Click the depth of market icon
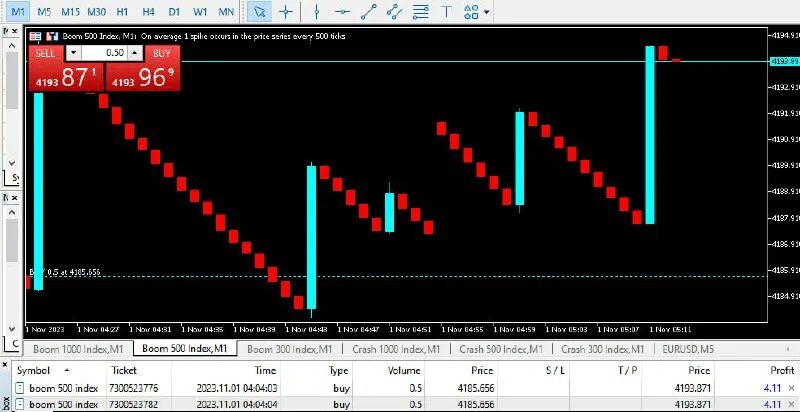800x412 pixels. [52, 36]
